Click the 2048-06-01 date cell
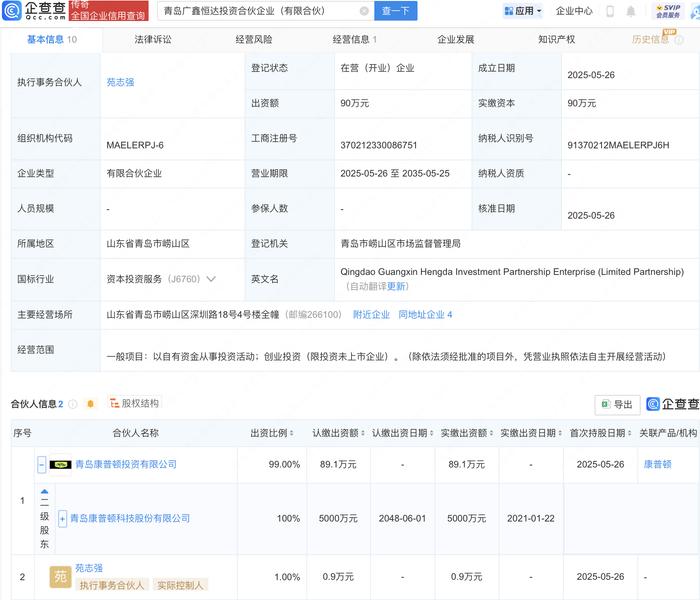700x600 pixels. [402, 518]
